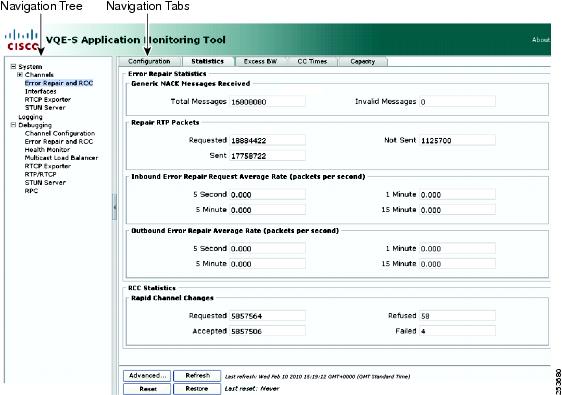Open the CC Times tab
Viewport: 562px width, 395px height.
[312, 61]
